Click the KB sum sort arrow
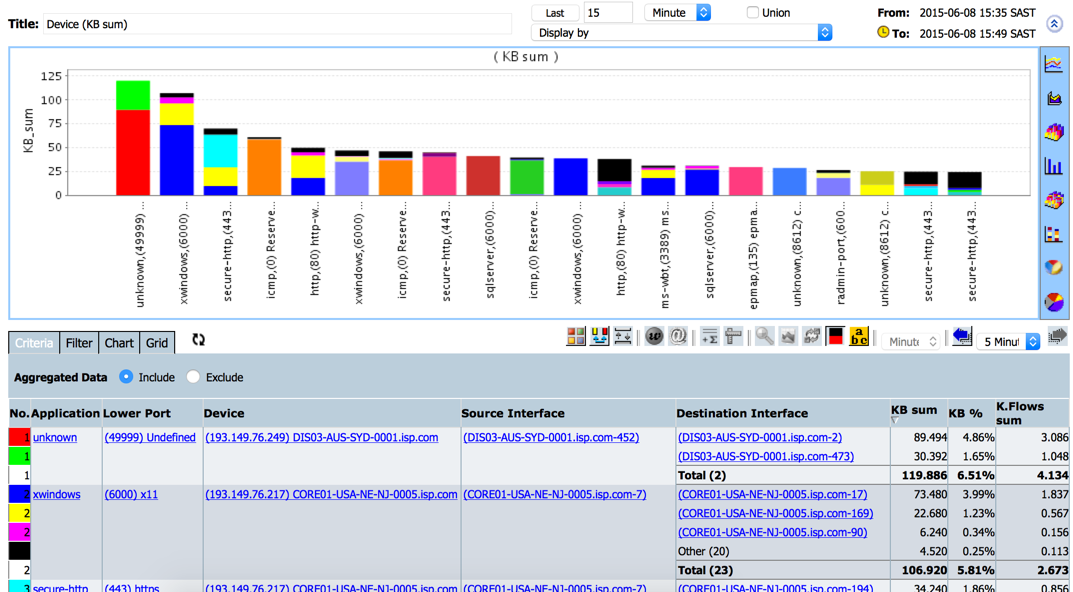1073x592 pixels. pos(894,420)
